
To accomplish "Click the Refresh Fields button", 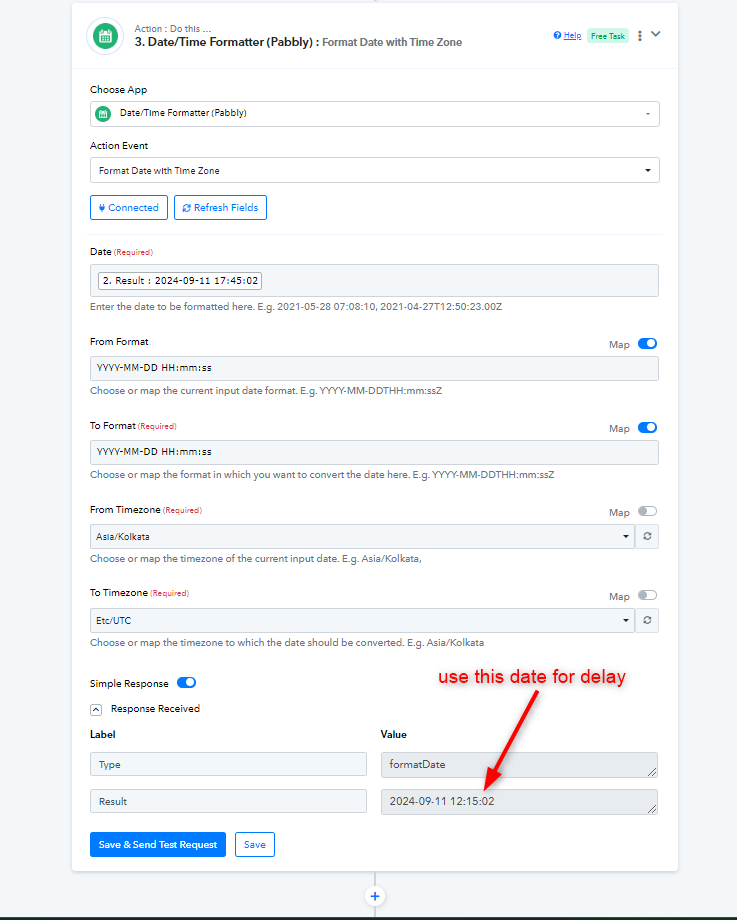I will point(220,208).
